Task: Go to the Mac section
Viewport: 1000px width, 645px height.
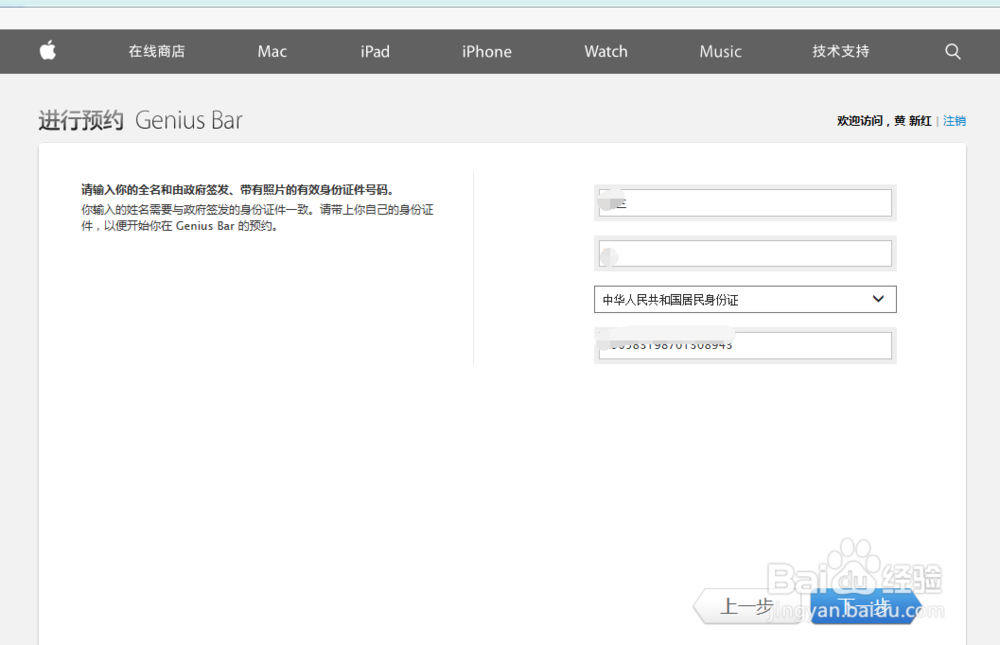Action: click(272, 52)
